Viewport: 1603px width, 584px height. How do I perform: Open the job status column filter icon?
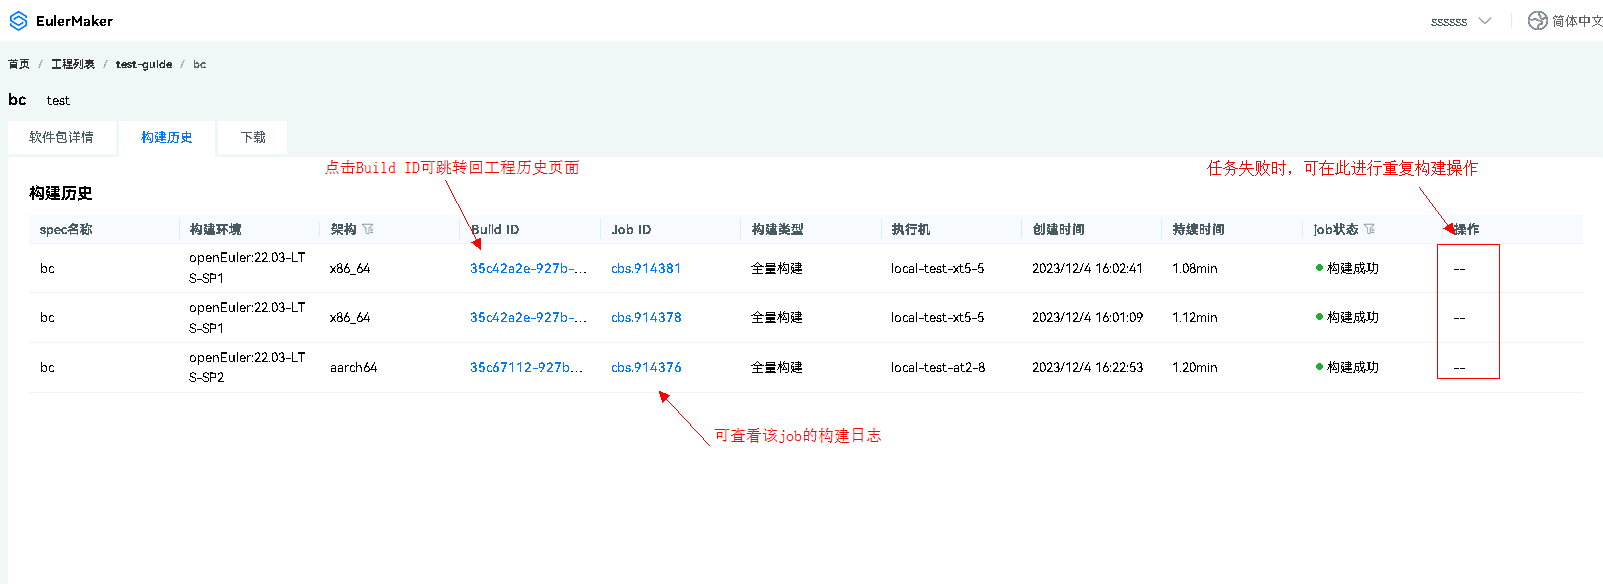(1369, 229)
